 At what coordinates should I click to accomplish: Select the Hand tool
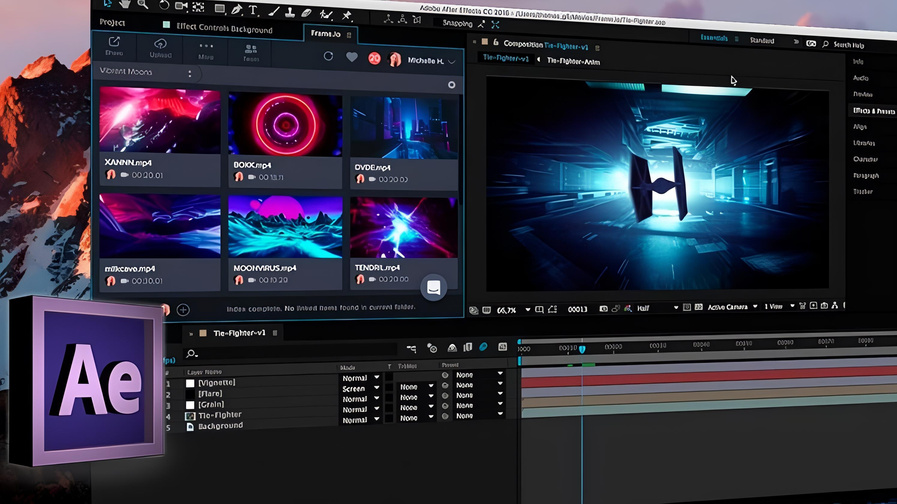coord(124,3)
